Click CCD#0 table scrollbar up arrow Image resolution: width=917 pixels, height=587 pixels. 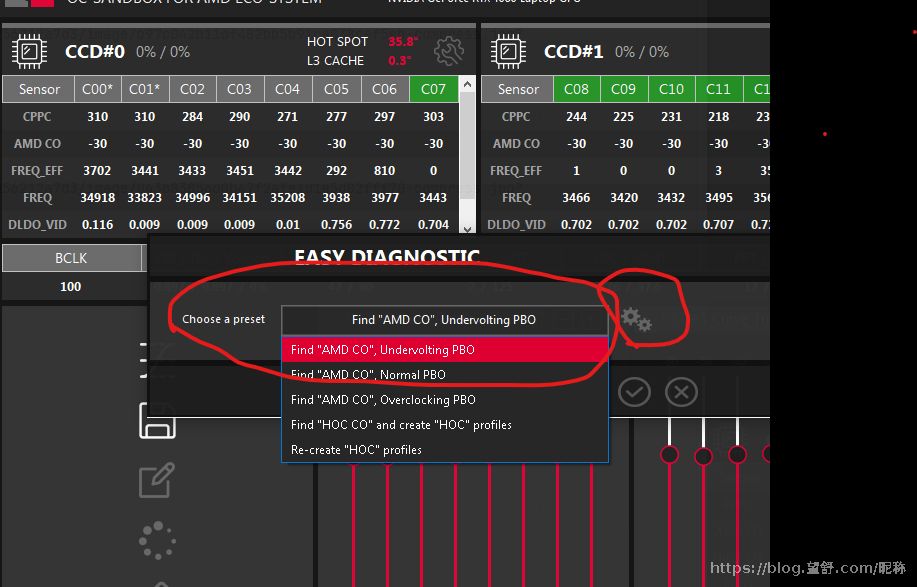(x=467, y=85)
